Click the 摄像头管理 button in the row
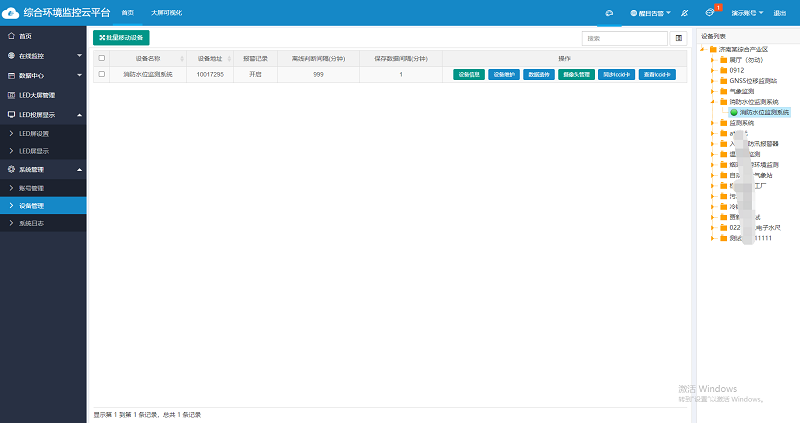This screenshot has width=800, height=423. (577, 74)
